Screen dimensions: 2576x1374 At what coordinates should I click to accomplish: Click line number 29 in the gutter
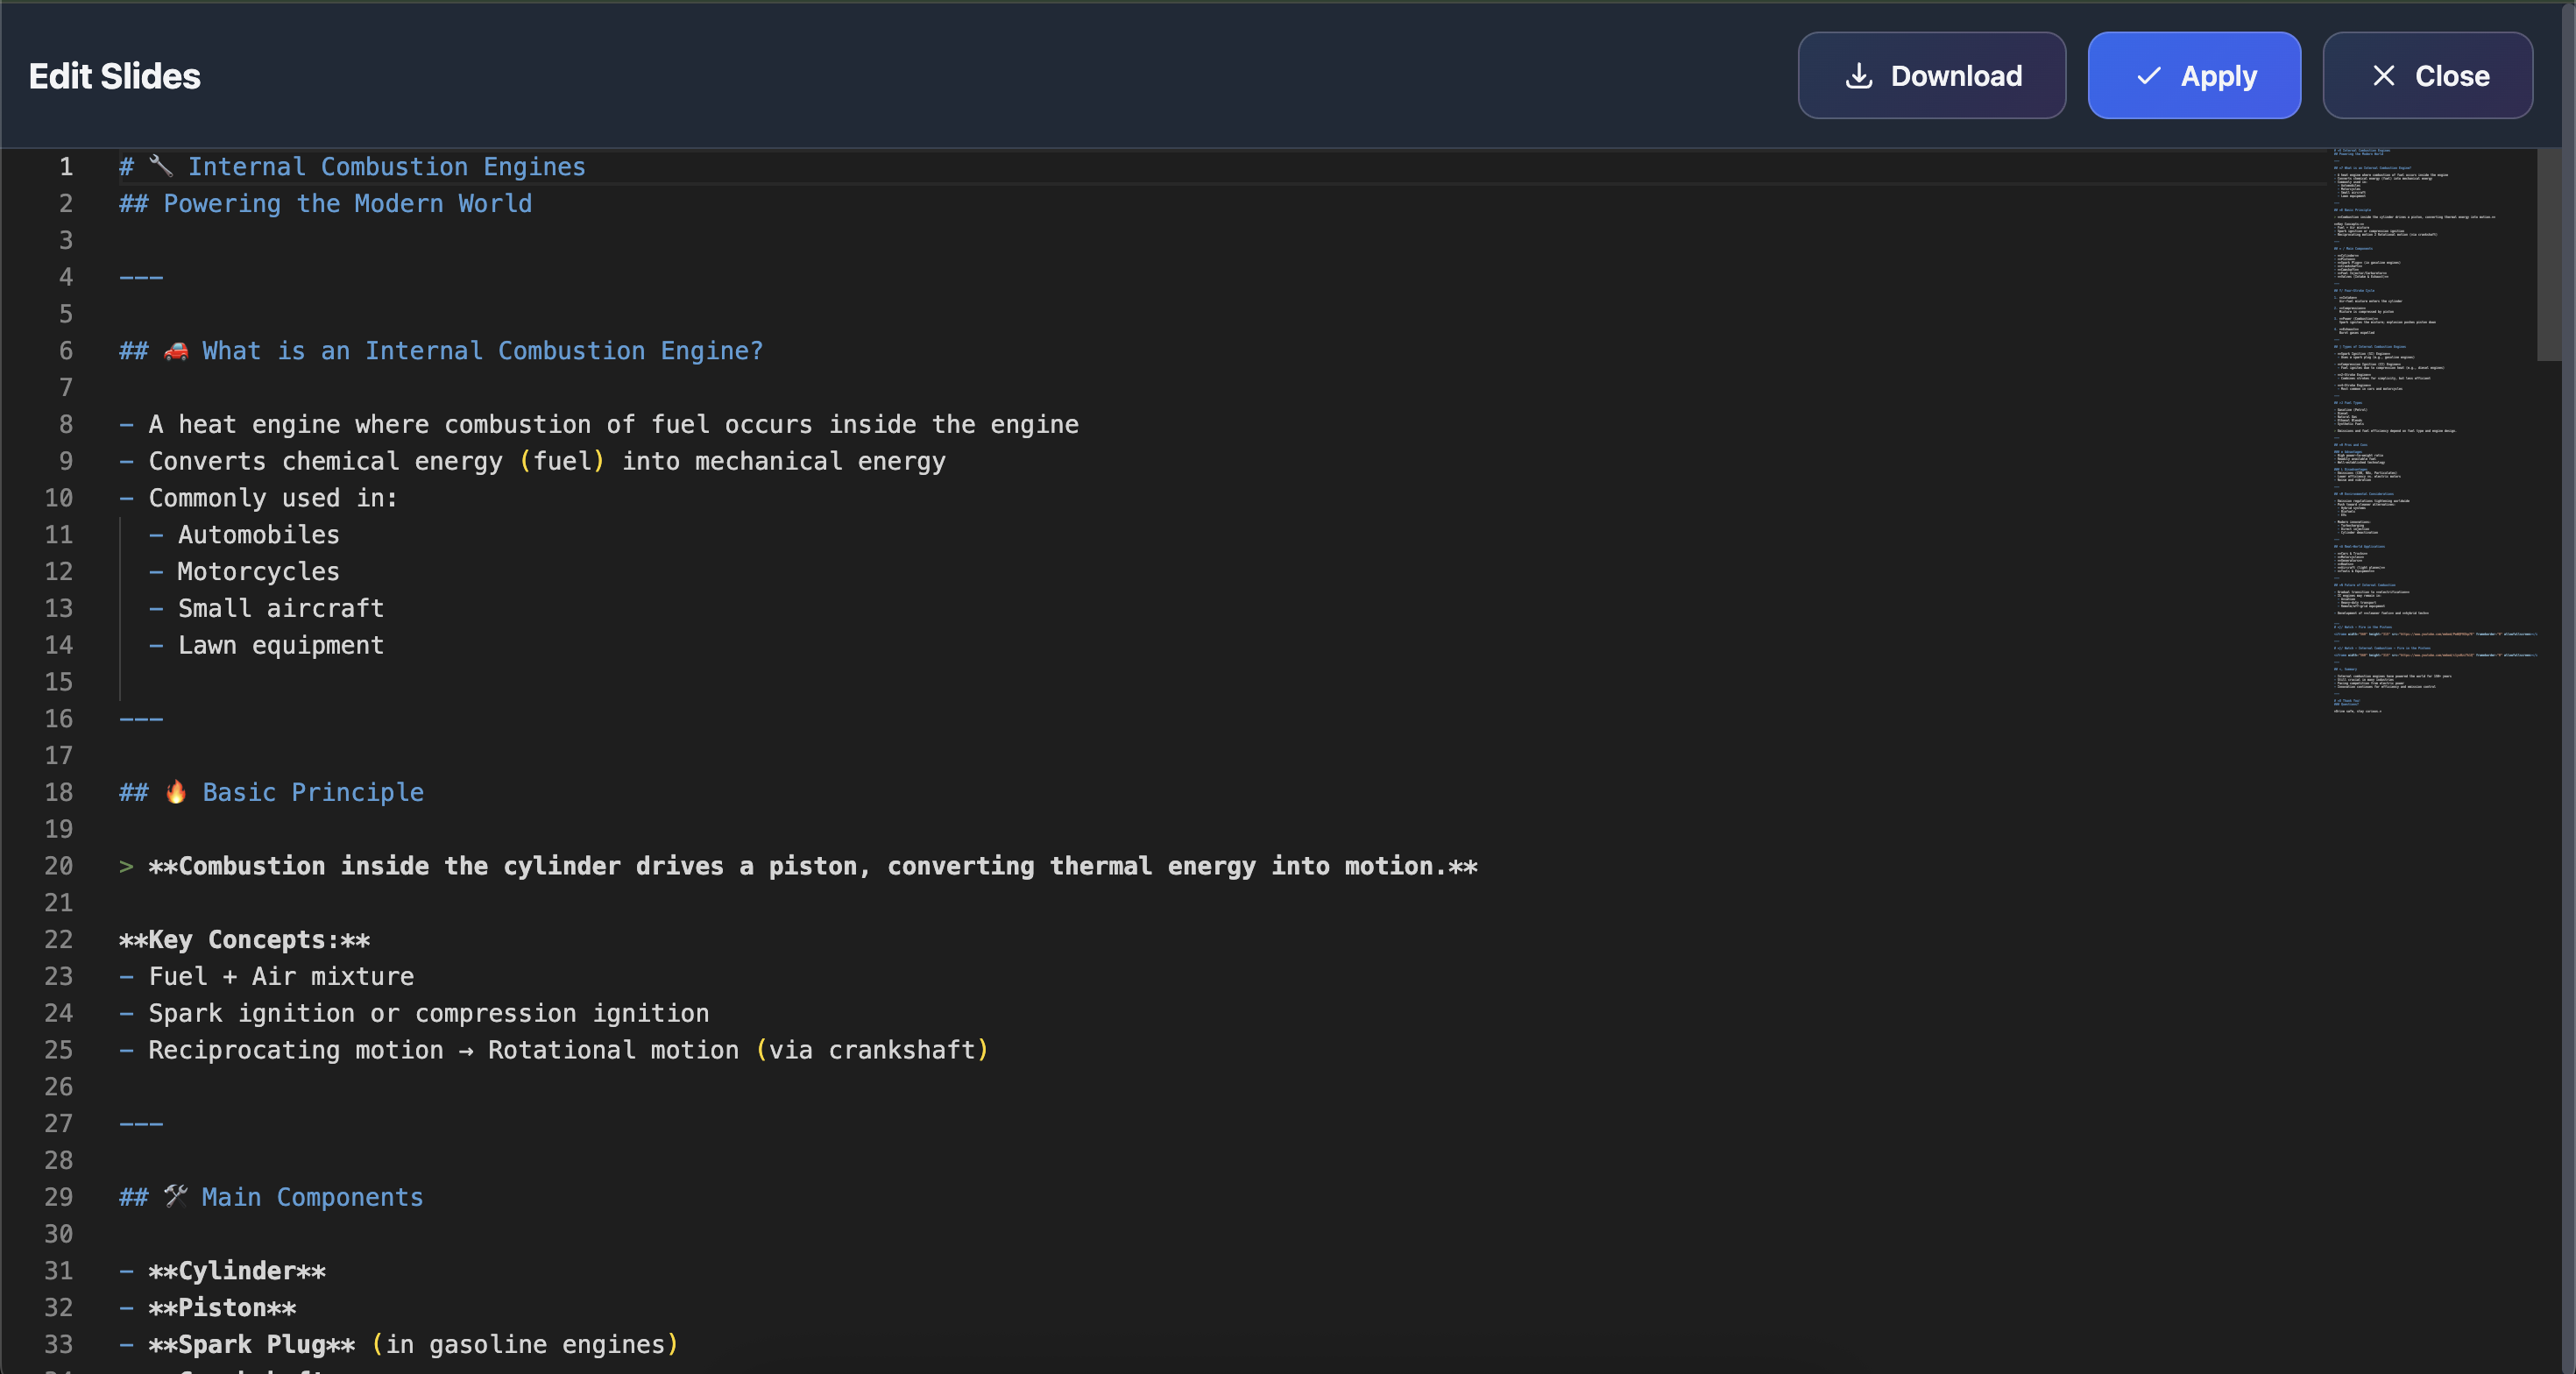(59, 1197)
